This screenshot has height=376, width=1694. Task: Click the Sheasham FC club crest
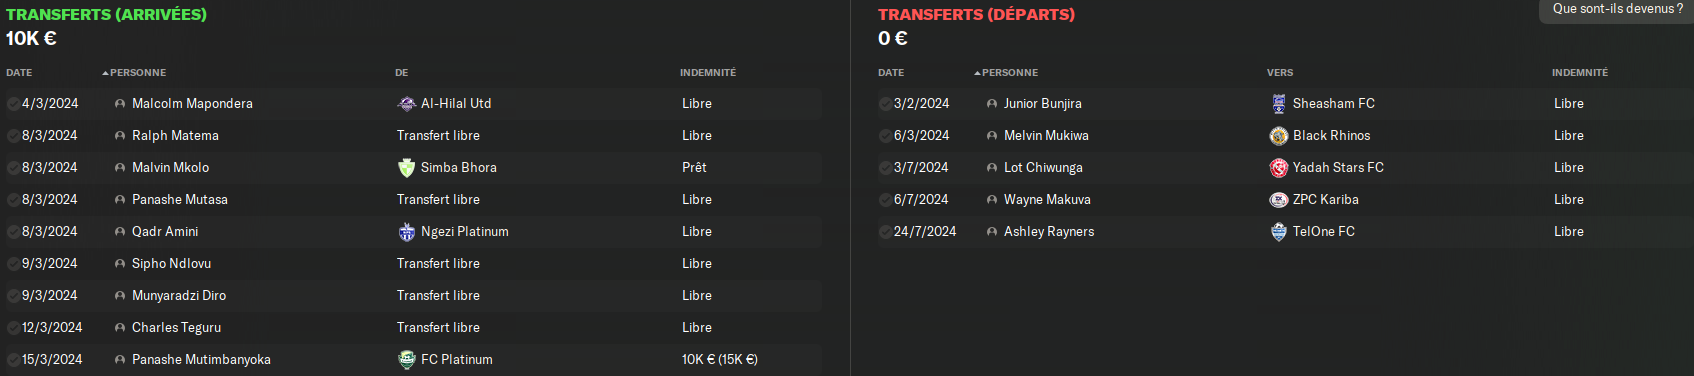click(x=1278, y=104)
